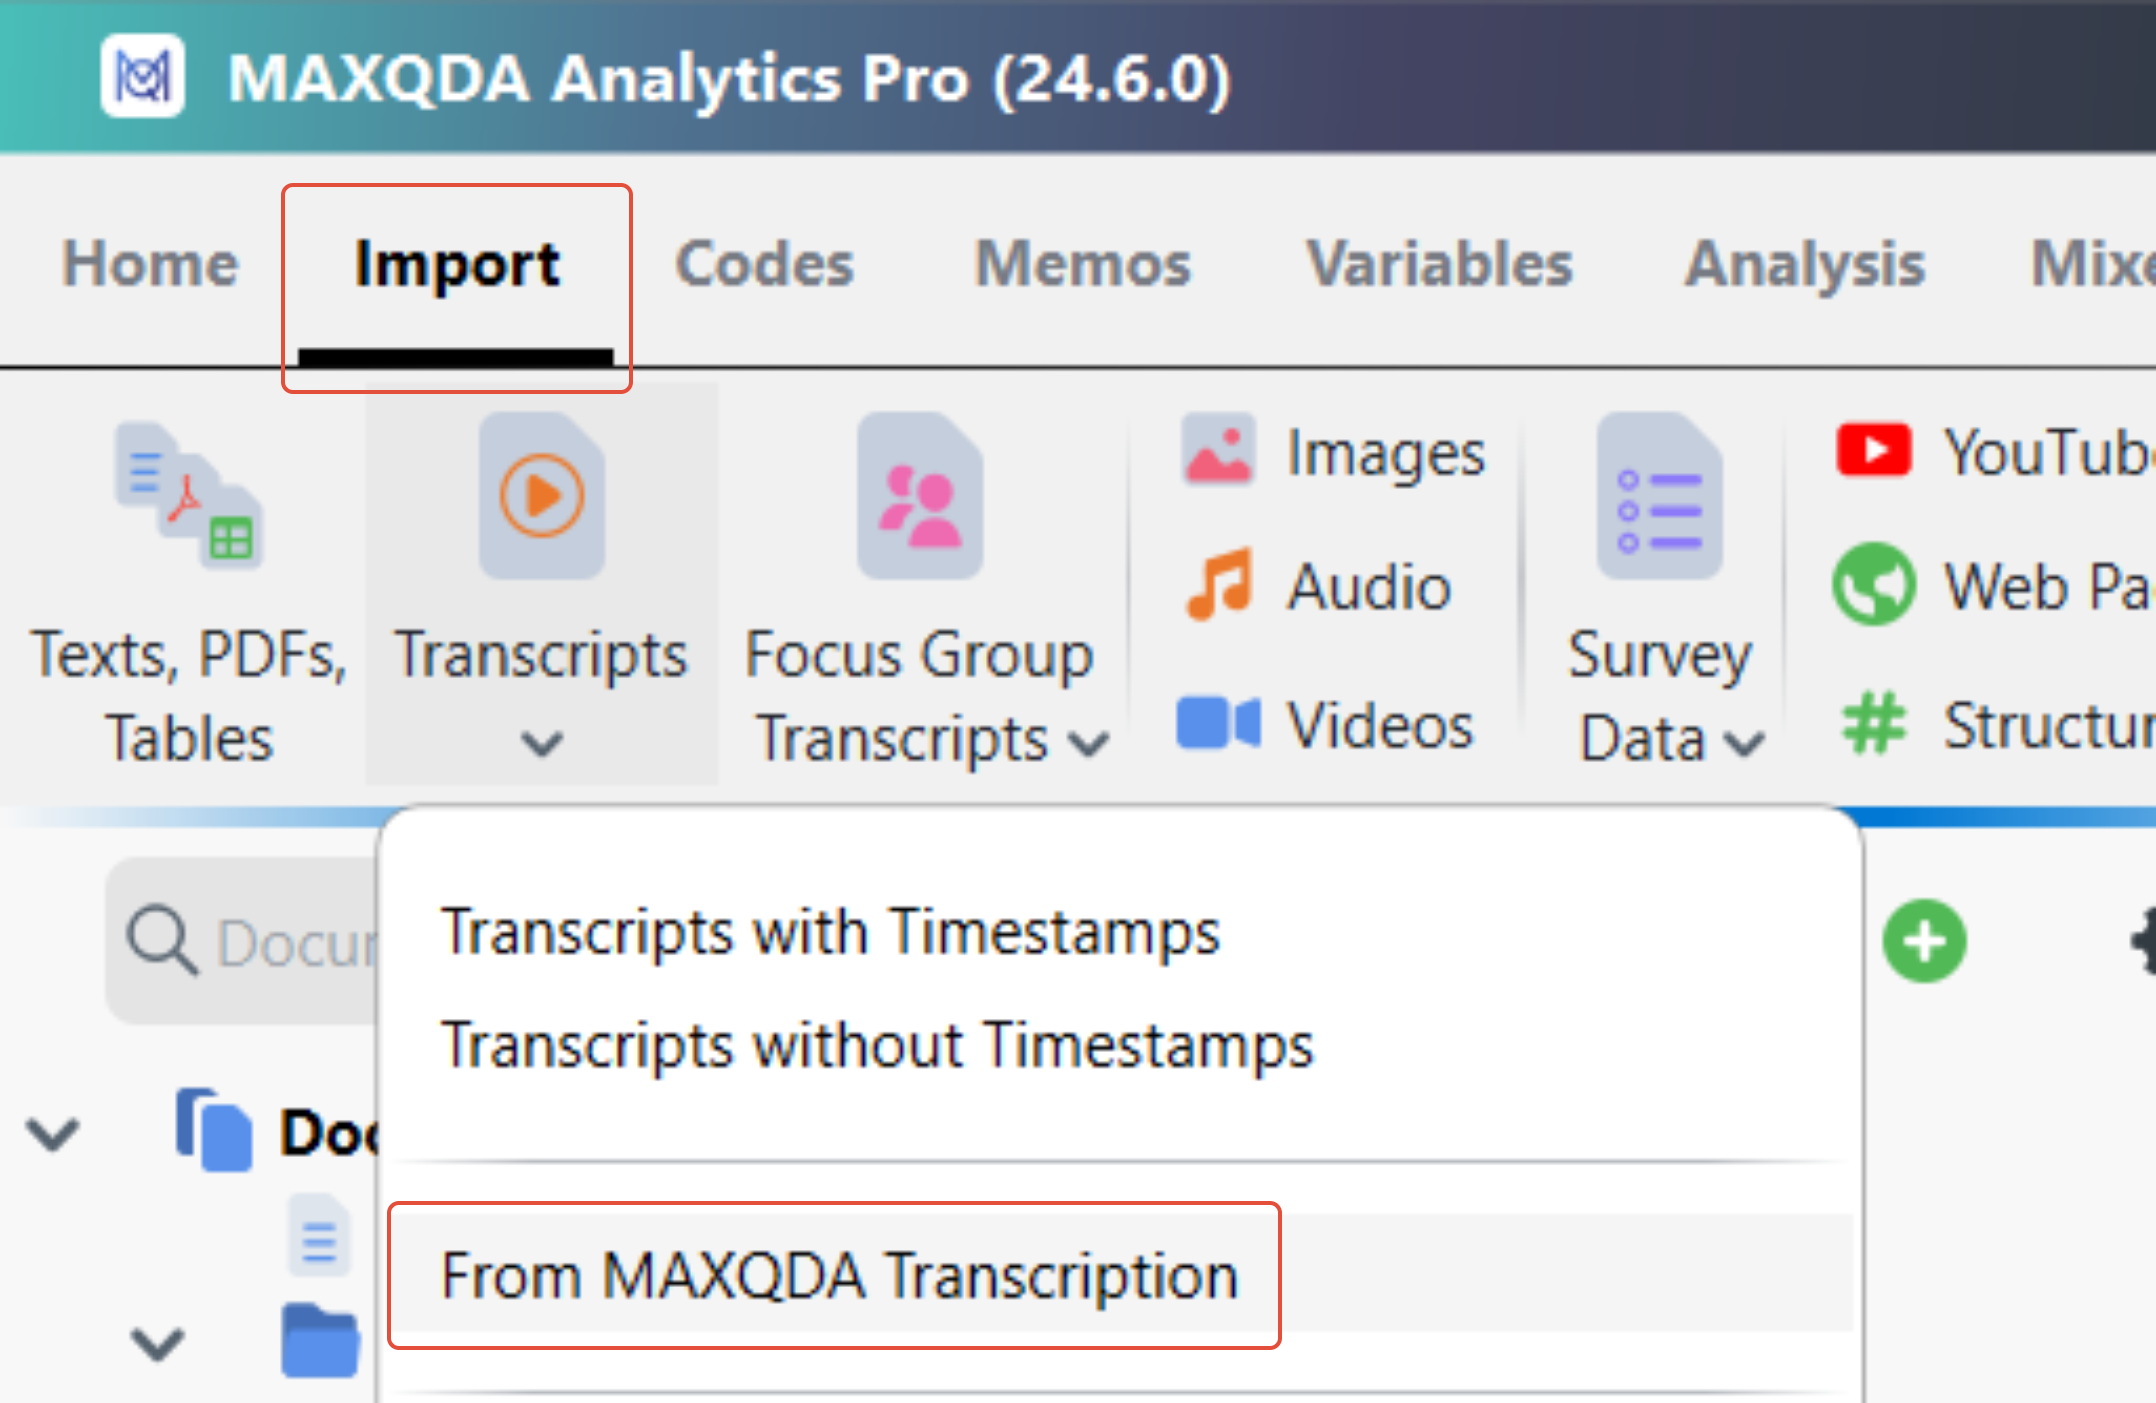Expand the Survey Data dropdown arrow
This screenshot has width=2156, height=1403.
click(x=1745, y=742)
